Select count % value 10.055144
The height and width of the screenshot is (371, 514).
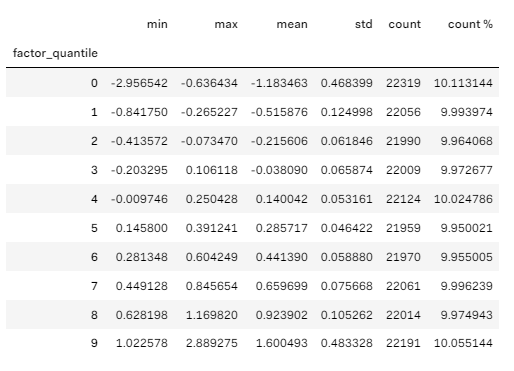click(463, 343)
